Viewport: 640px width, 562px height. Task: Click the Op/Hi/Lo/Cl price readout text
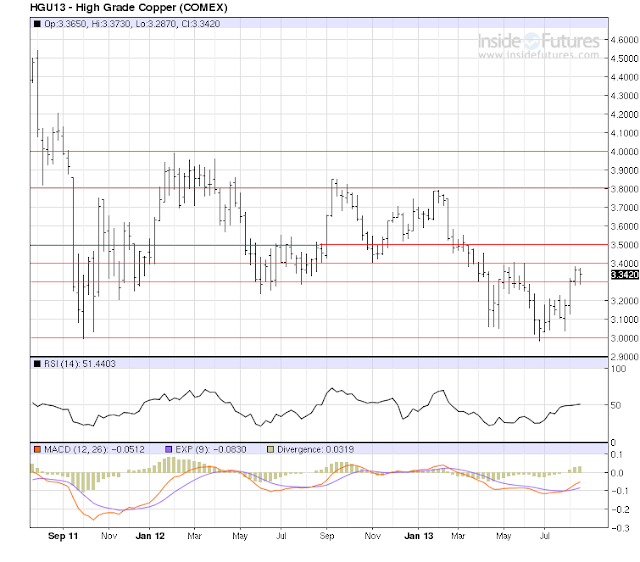tap(132, 24)
